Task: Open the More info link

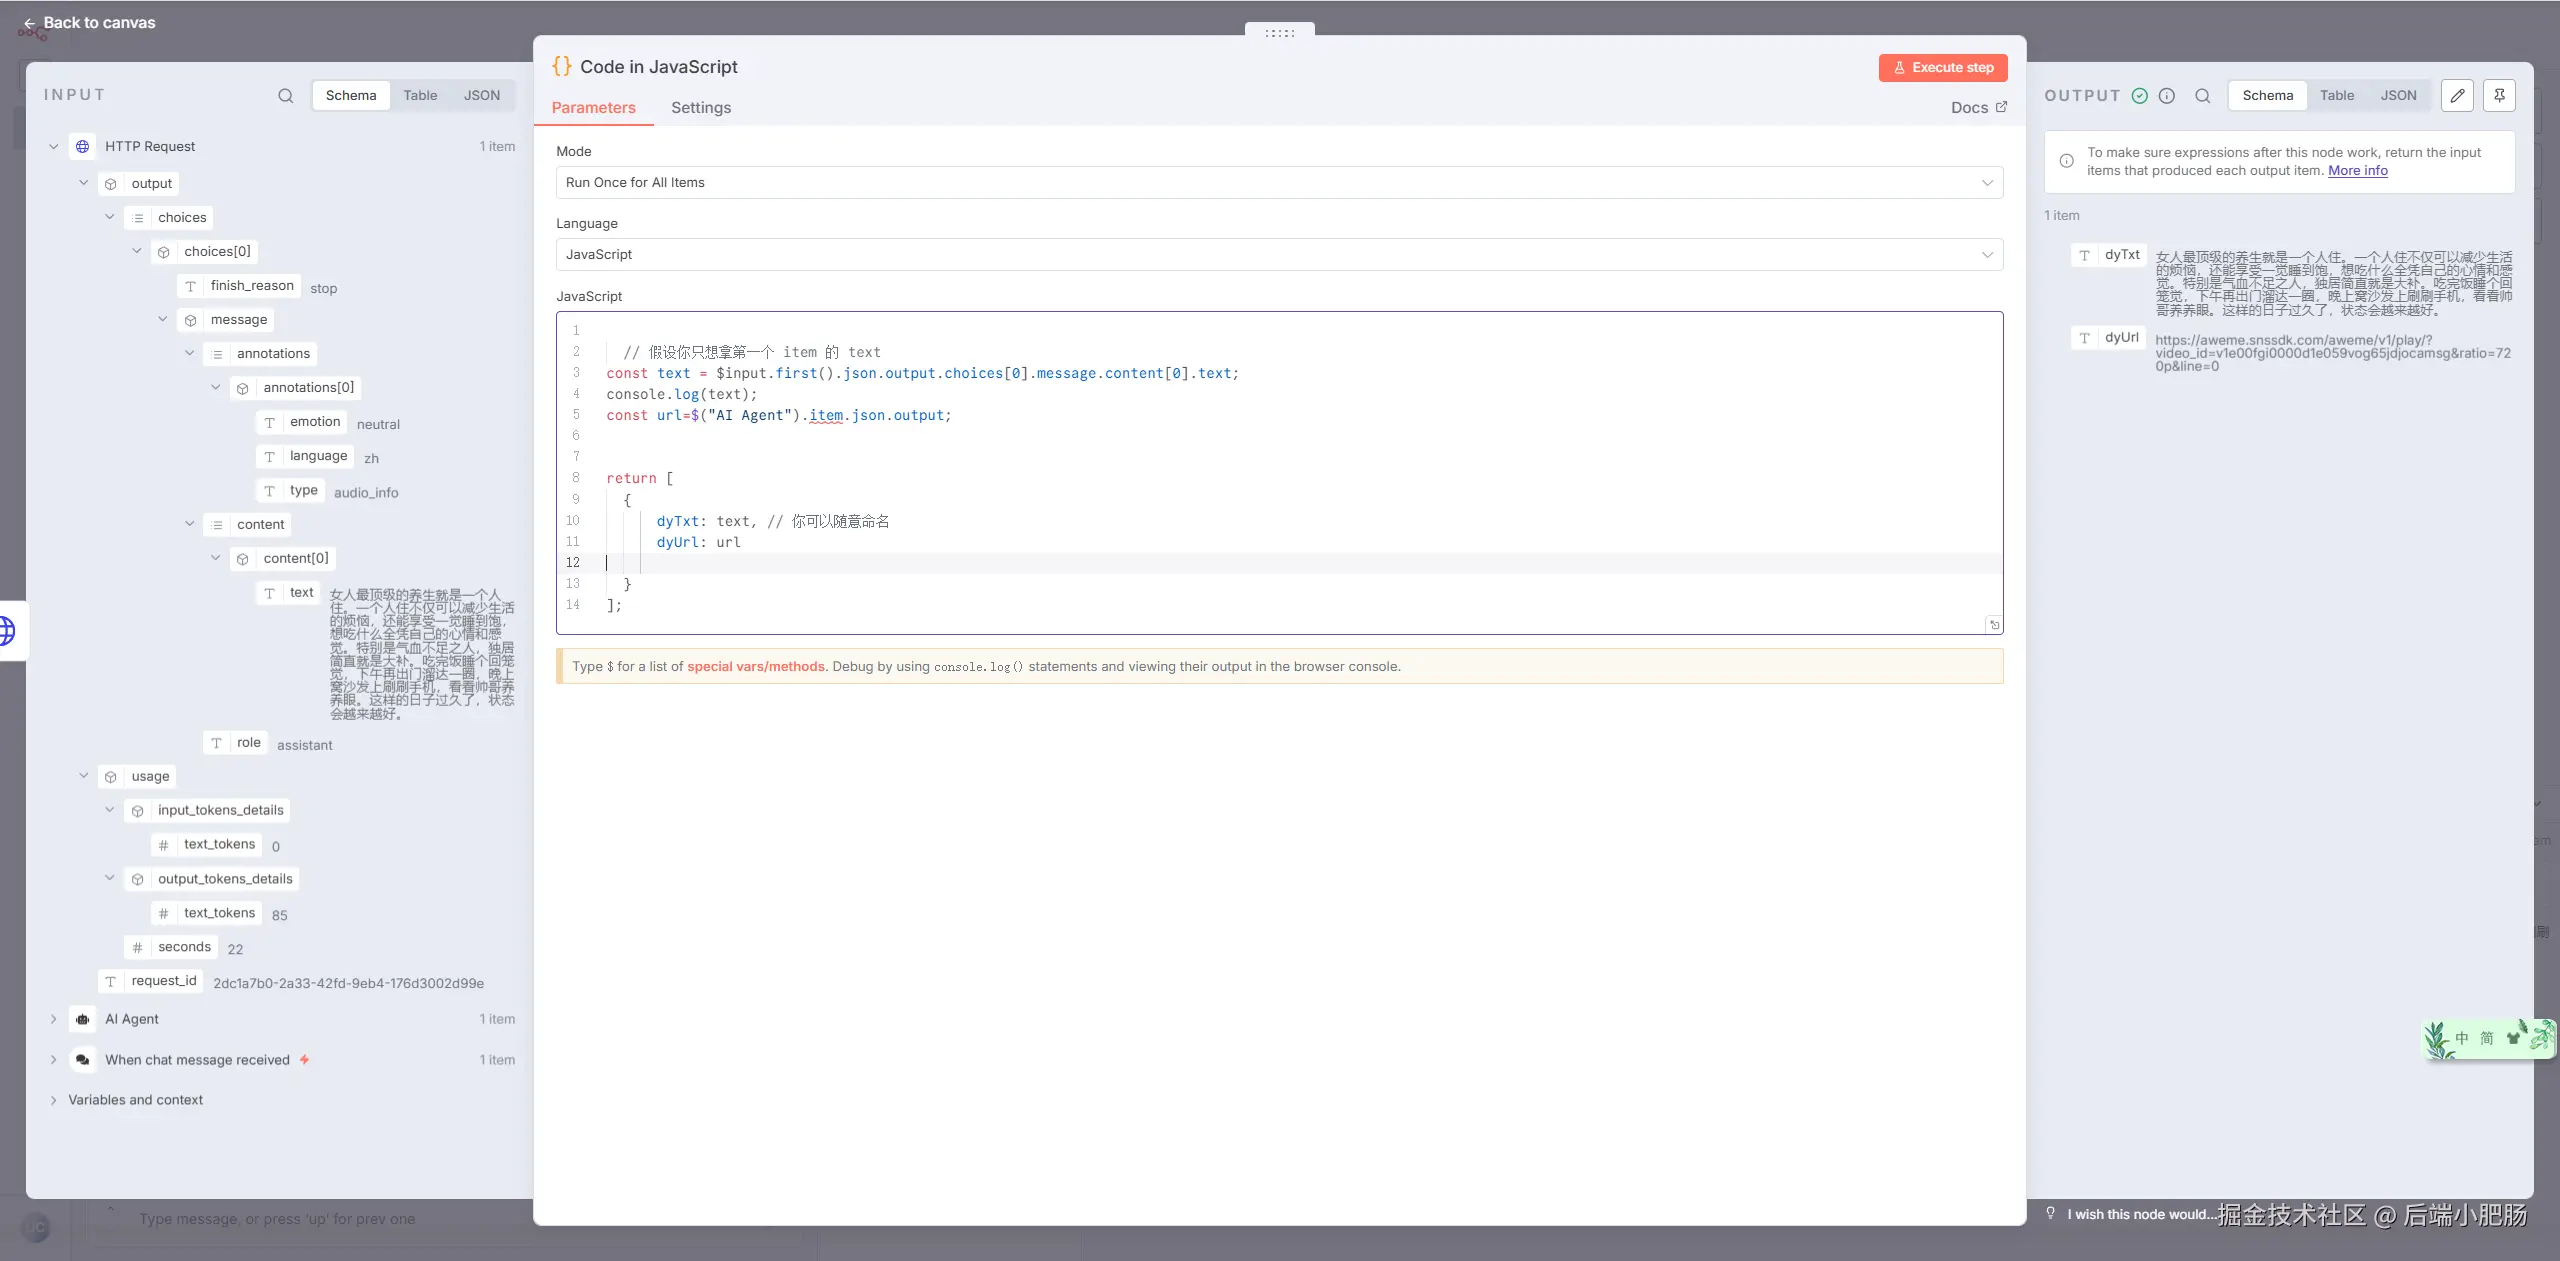Action: pos(2357,171)
